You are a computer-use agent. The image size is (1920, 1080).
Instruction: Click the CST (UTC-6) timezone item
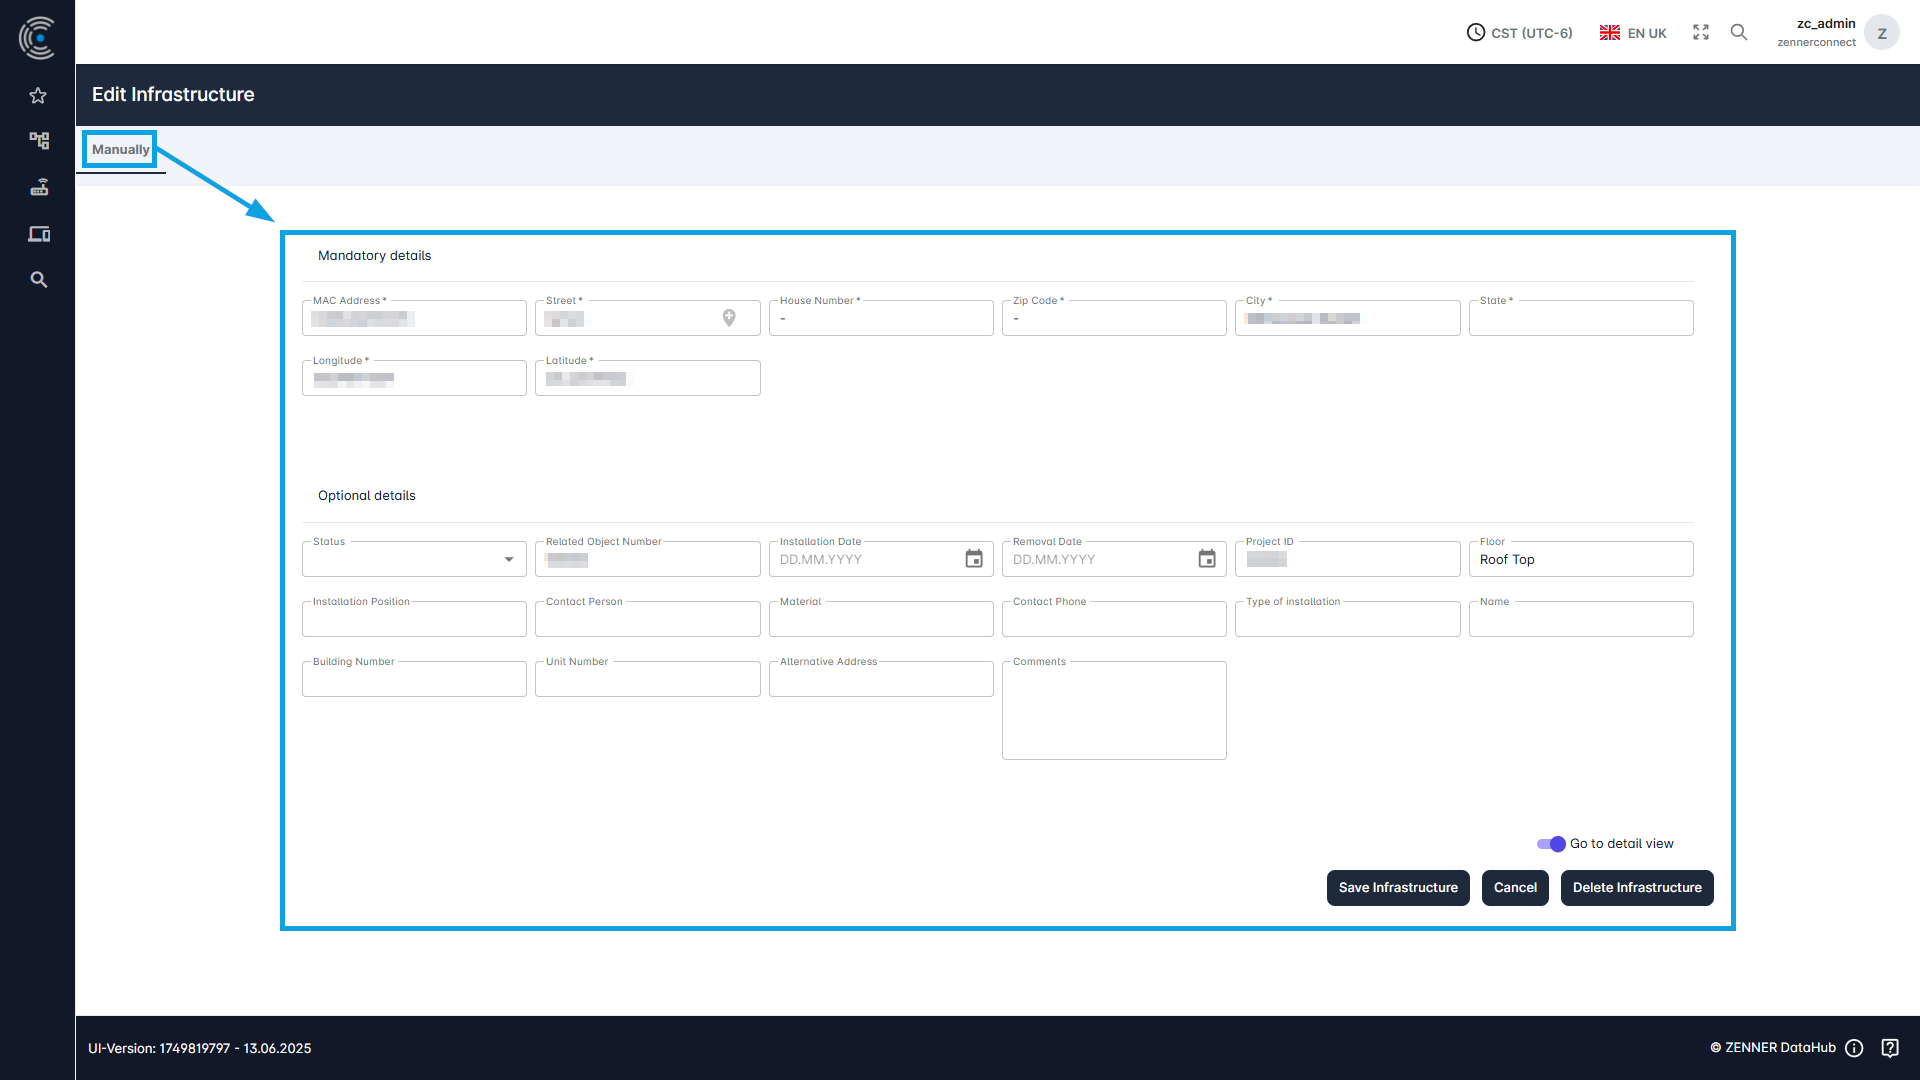1519,32
